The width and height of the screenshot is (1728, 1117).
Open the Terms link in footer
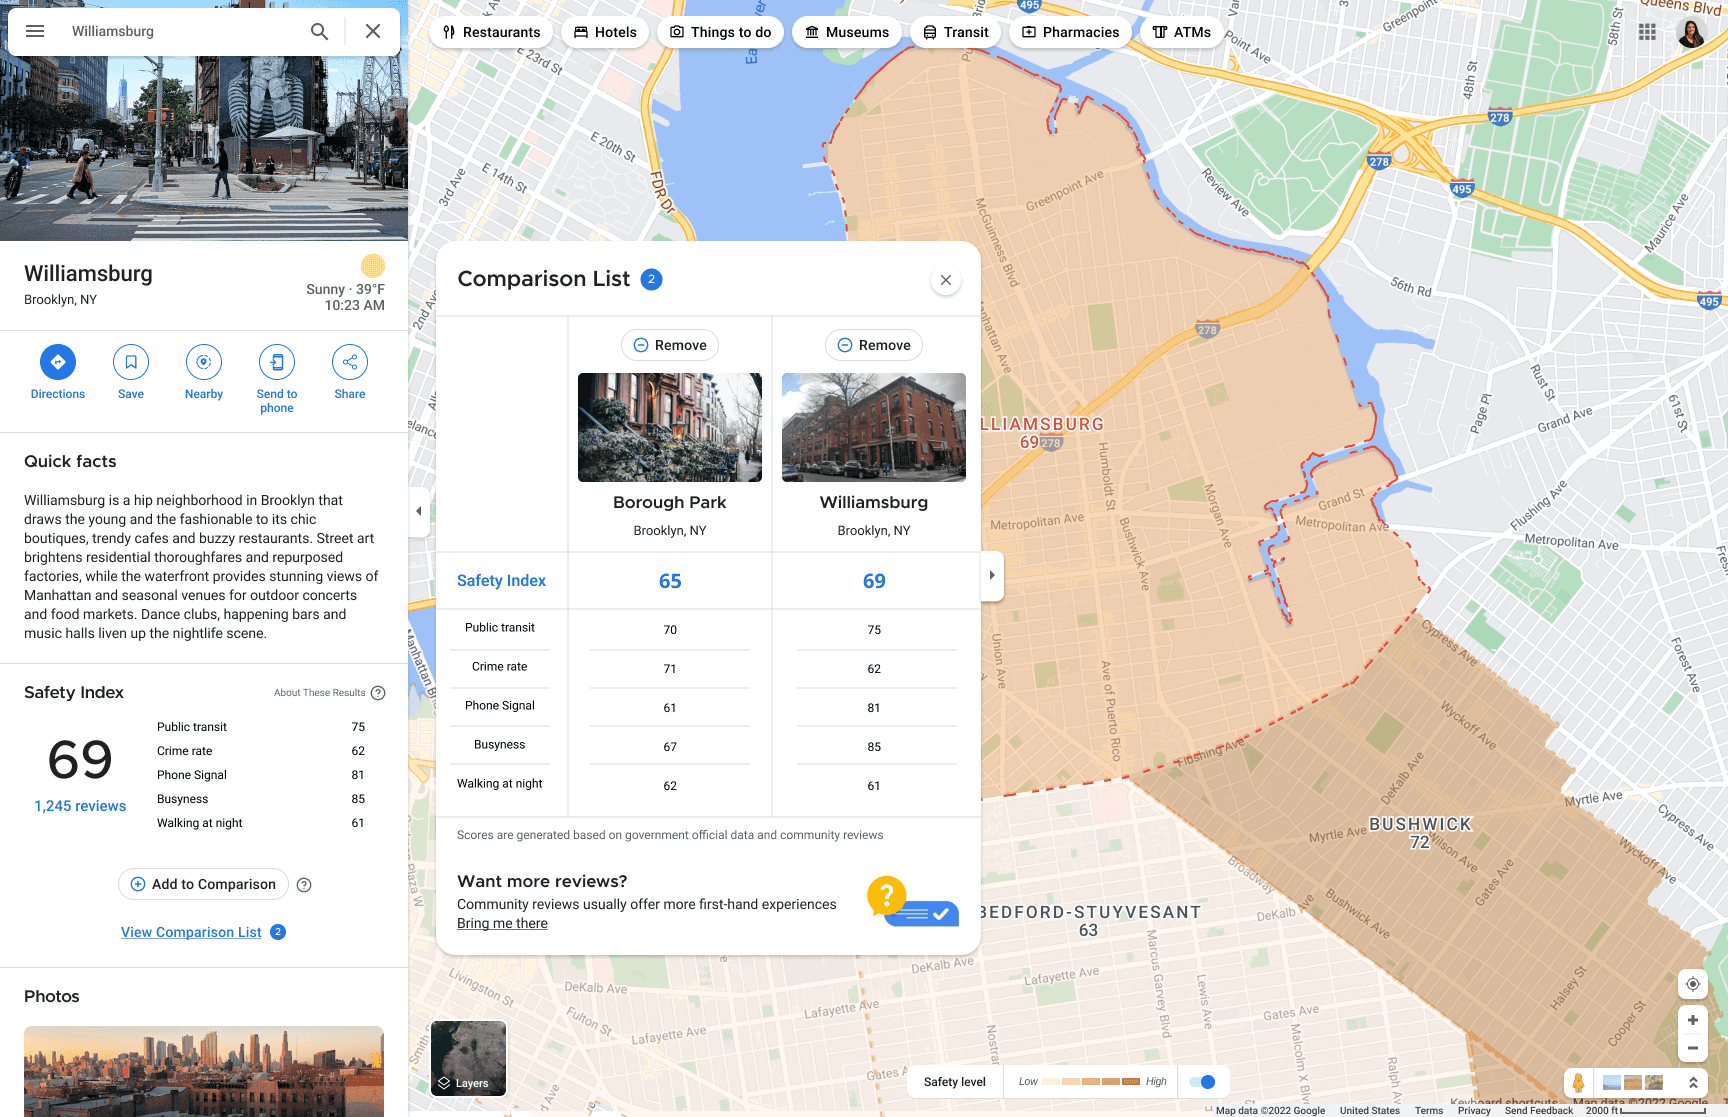click(x=1428, y=1111)
